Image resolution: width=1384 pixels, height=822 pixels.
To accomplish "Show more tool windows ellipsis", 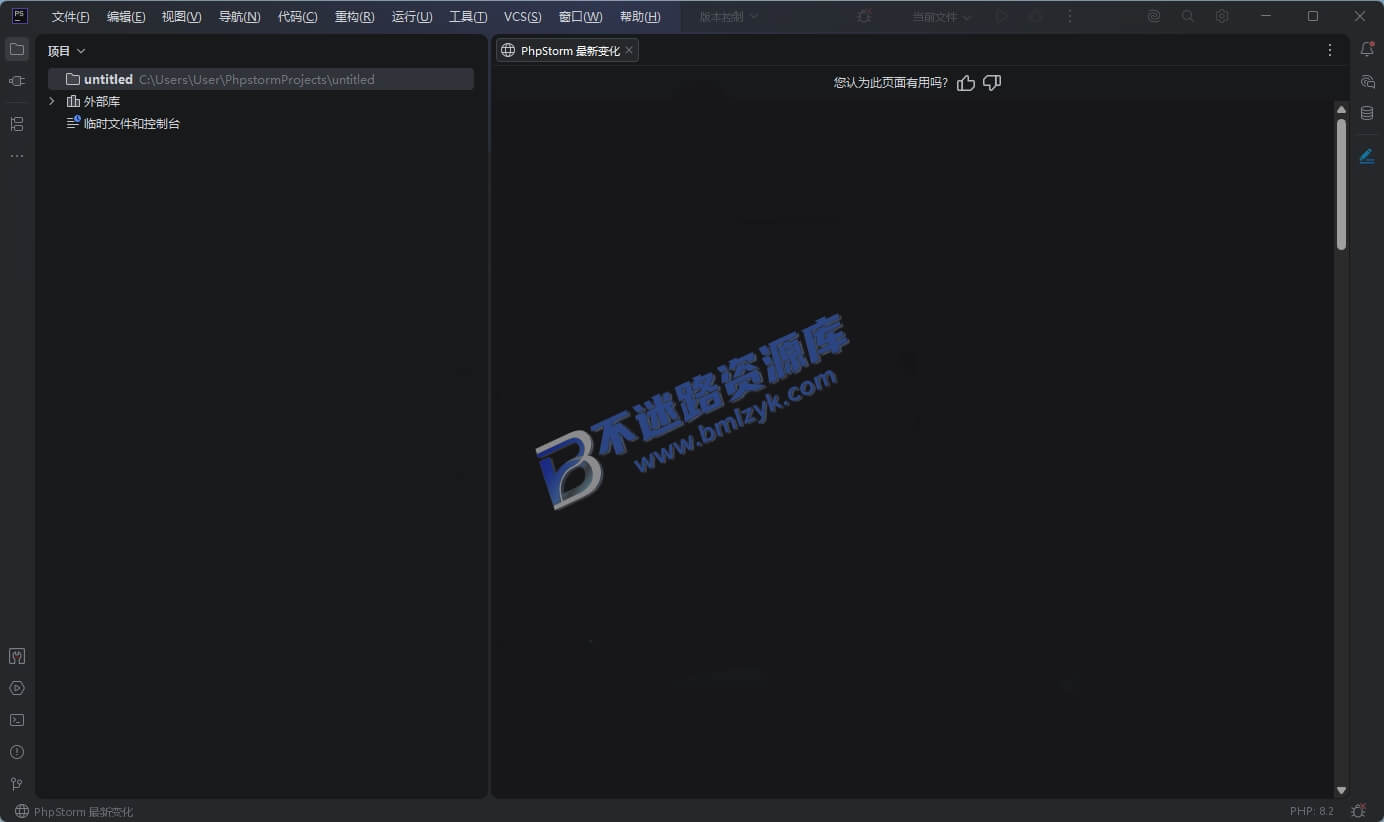I will [x=17, y=156].
